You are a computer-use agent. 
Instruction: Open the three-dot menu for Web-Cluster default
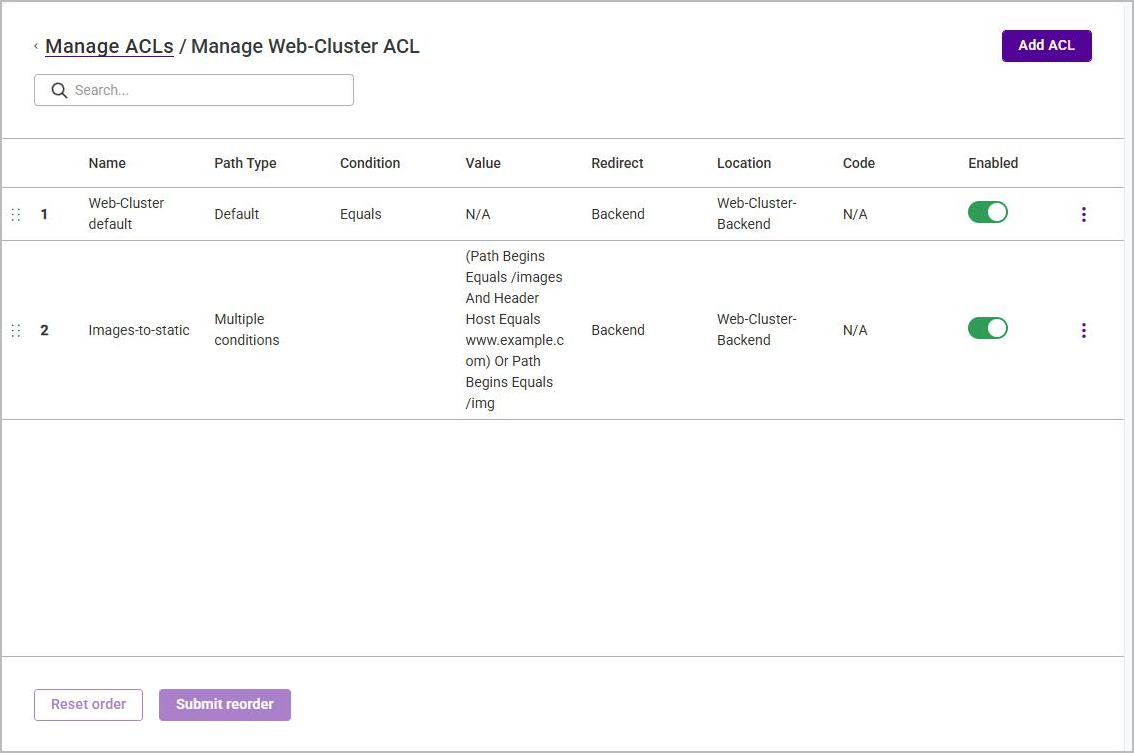[x=1083, y=214]
